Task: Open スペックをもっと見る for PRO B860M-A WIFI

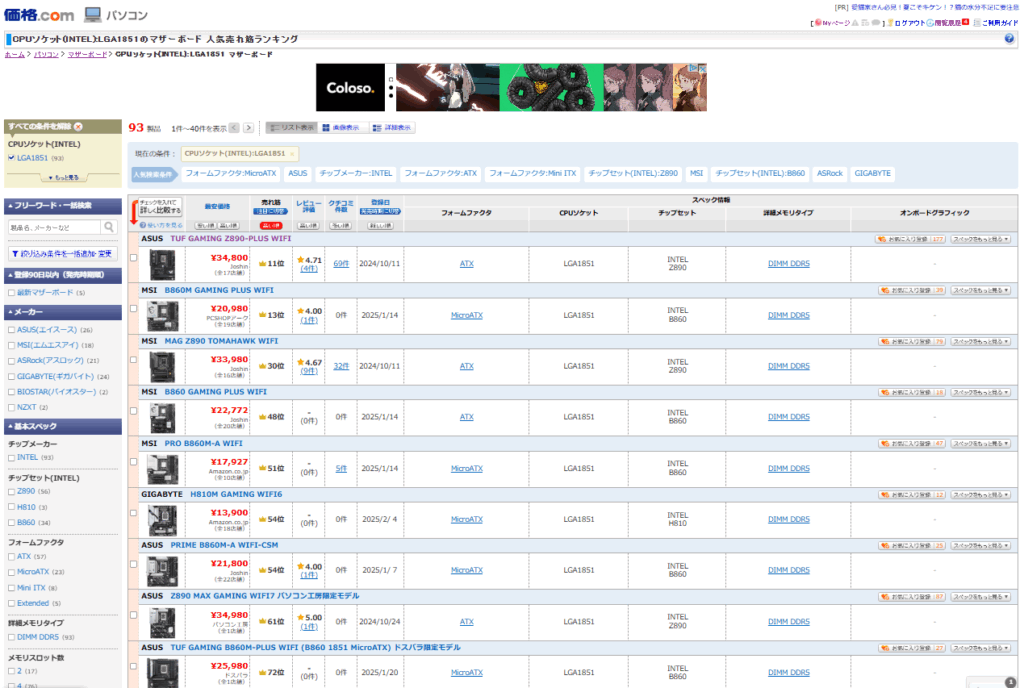Action: pyautogui.click(x=980, y=444)
